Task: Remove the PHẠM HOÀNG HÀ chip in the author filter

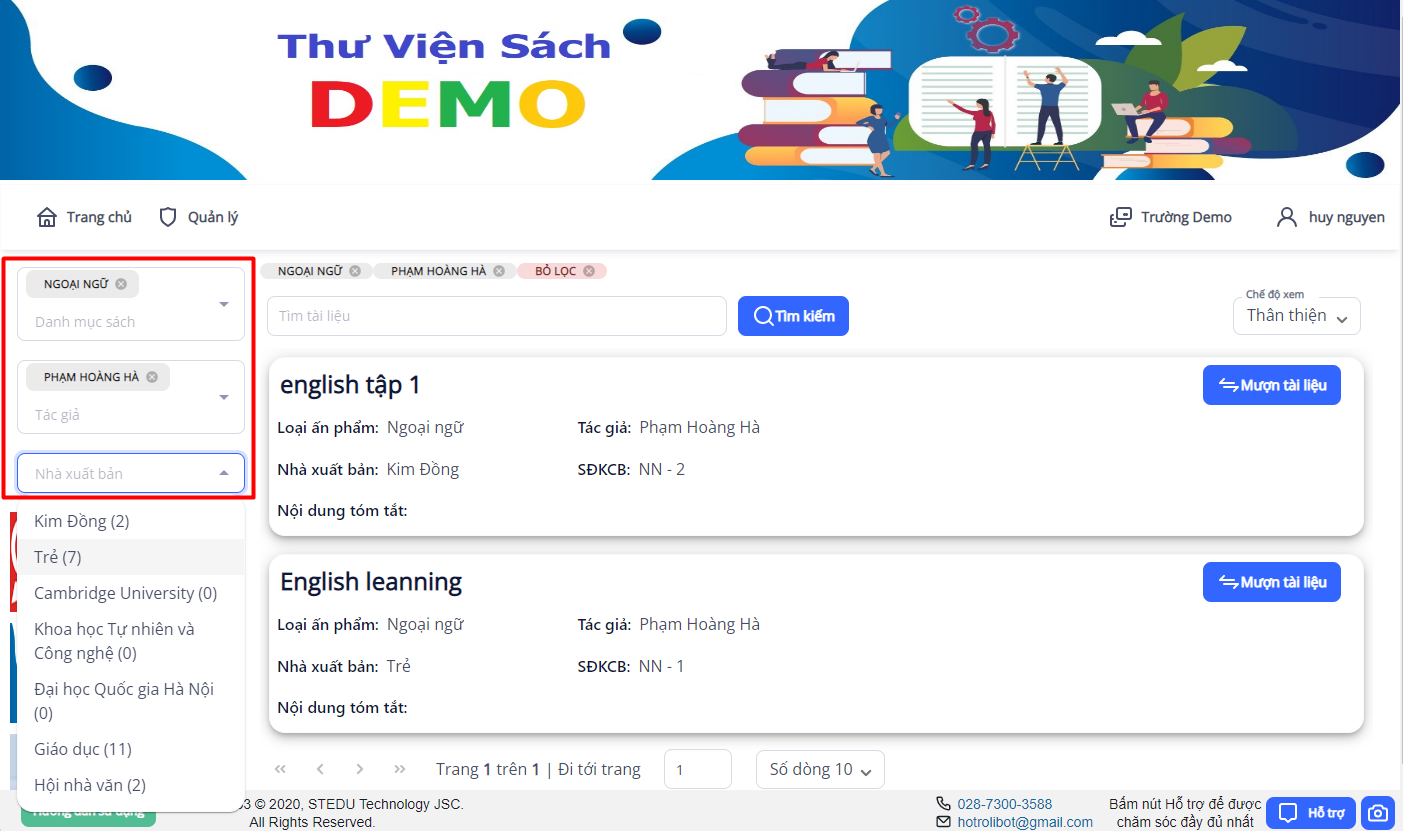Action: coord(152,377)
